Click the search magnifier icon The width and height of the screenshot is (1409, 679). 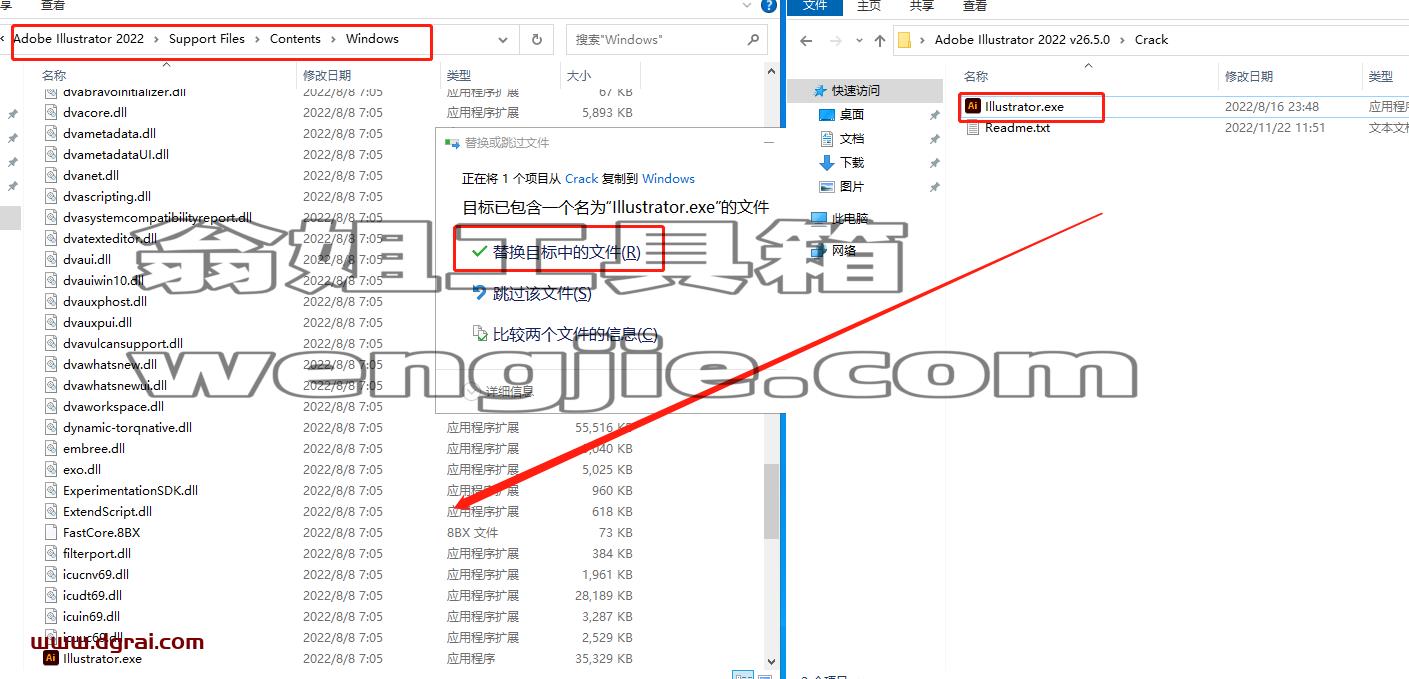point(753,40)
